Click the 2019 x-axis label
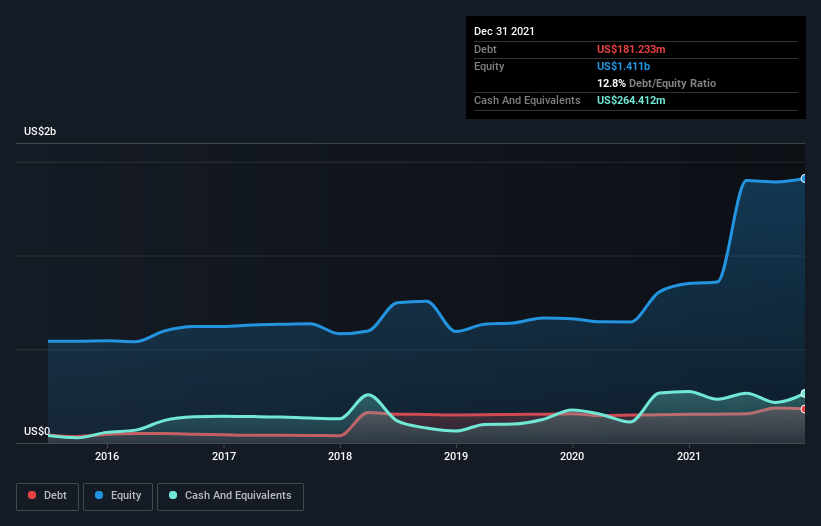This screenshot has width=821, height=526. click(x=456, y=456)
